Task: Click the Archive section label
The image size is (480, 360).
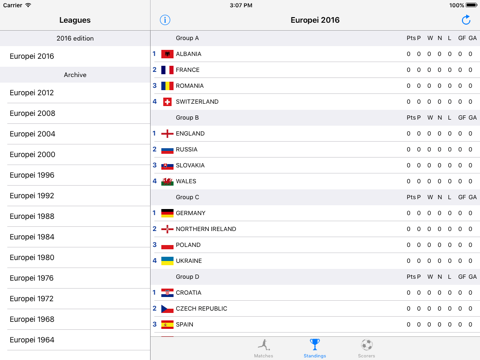Action: [75, 75]
